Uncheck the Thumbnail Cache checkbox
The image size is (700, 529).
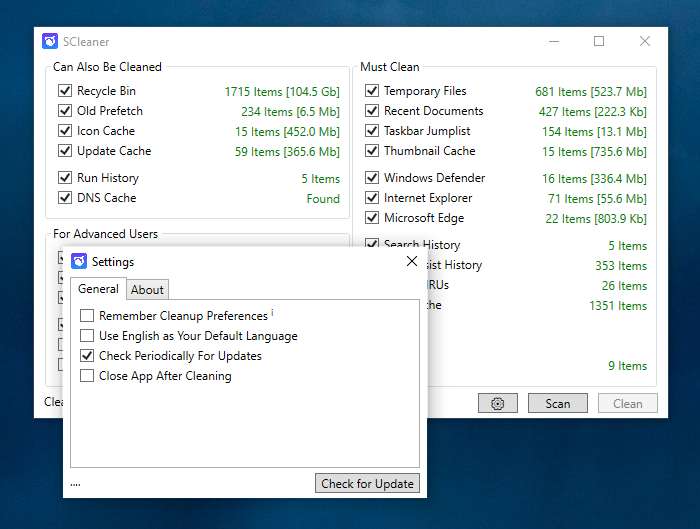(372, 150)
